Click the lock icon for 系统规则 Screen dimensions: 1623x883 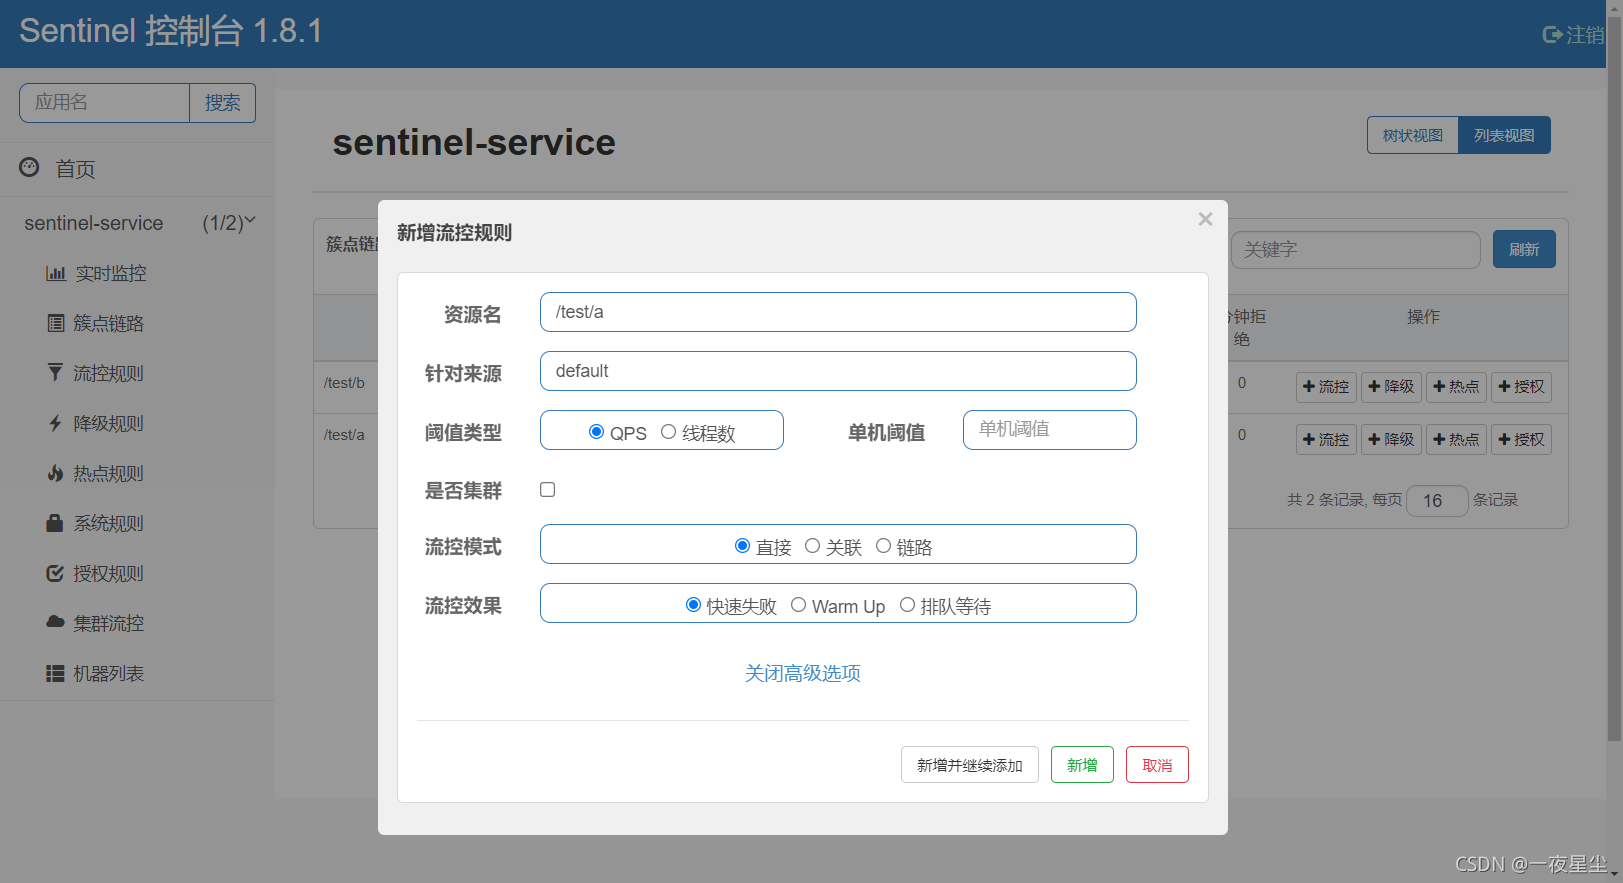(x=55, y=523)
